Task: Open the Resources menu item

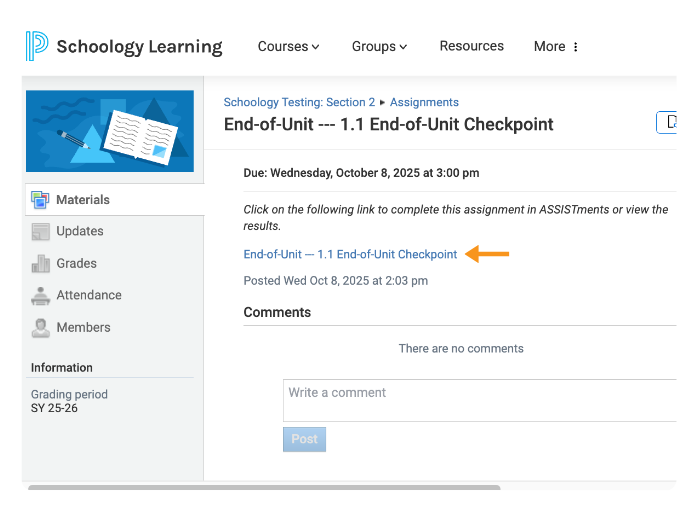Action: [x=471, y=46]
